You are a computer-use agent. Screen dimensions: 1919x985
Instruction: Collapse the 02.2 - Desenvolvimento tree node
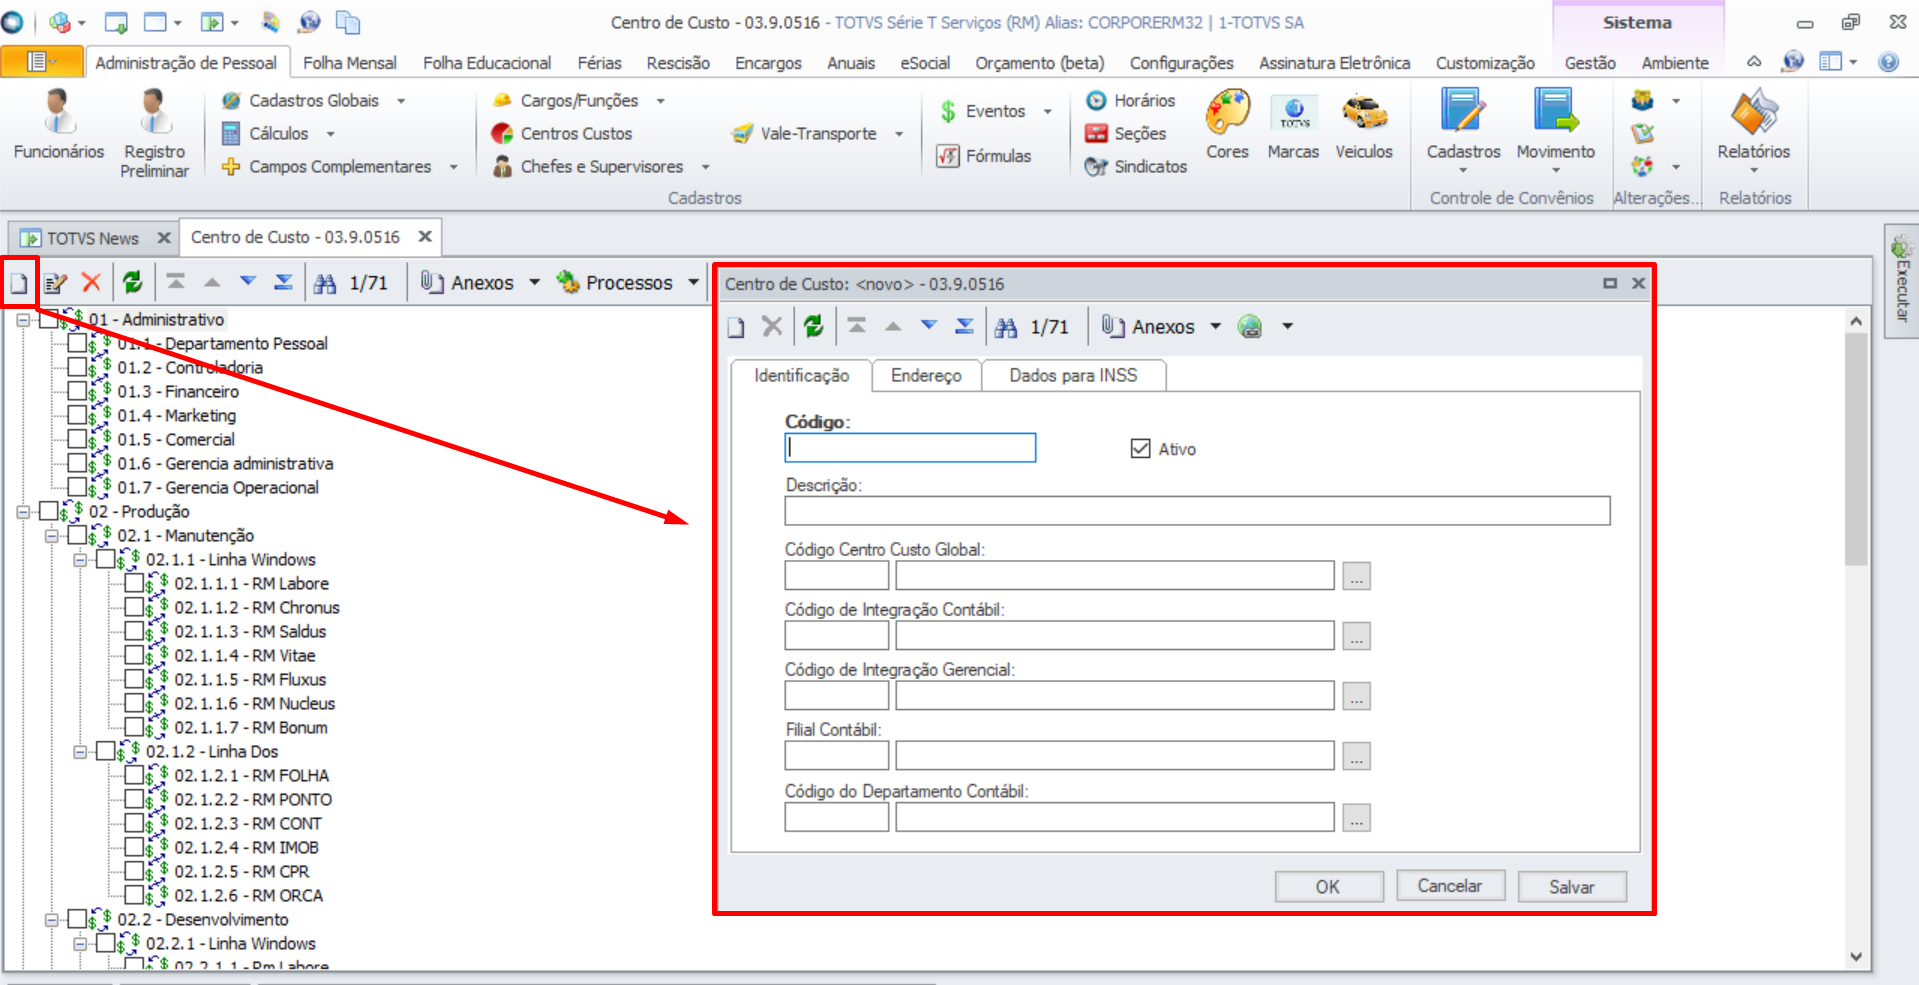[52, 920]
